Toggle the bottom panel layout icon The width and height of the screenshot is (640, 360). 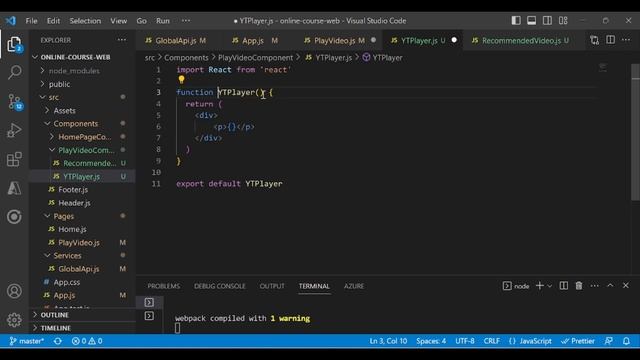(531, 20)
